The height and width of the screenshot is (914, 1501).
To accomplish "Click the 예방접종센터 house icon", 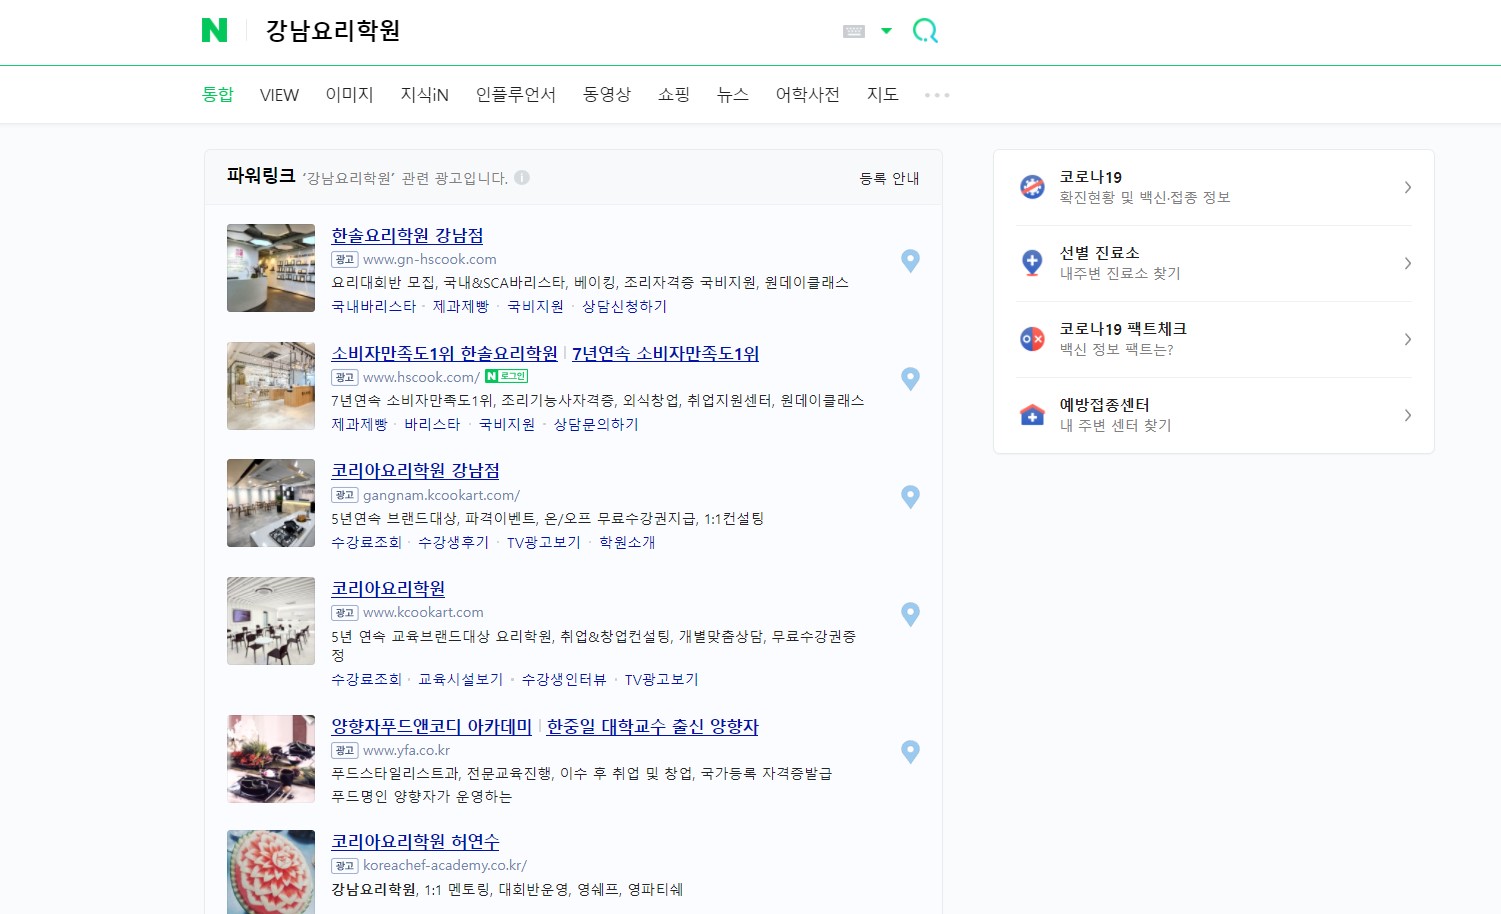I will (1032, 415).
